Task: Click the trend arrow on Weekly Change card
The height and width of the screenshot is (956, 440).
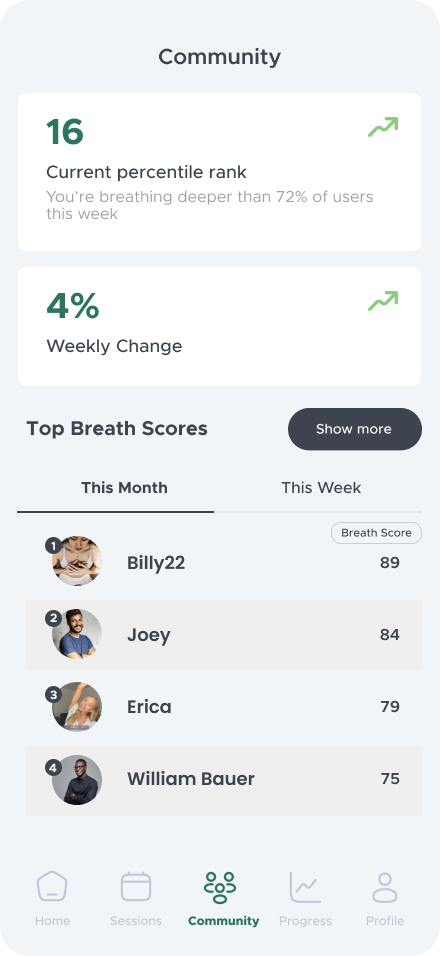Action: tap(383, 301)
